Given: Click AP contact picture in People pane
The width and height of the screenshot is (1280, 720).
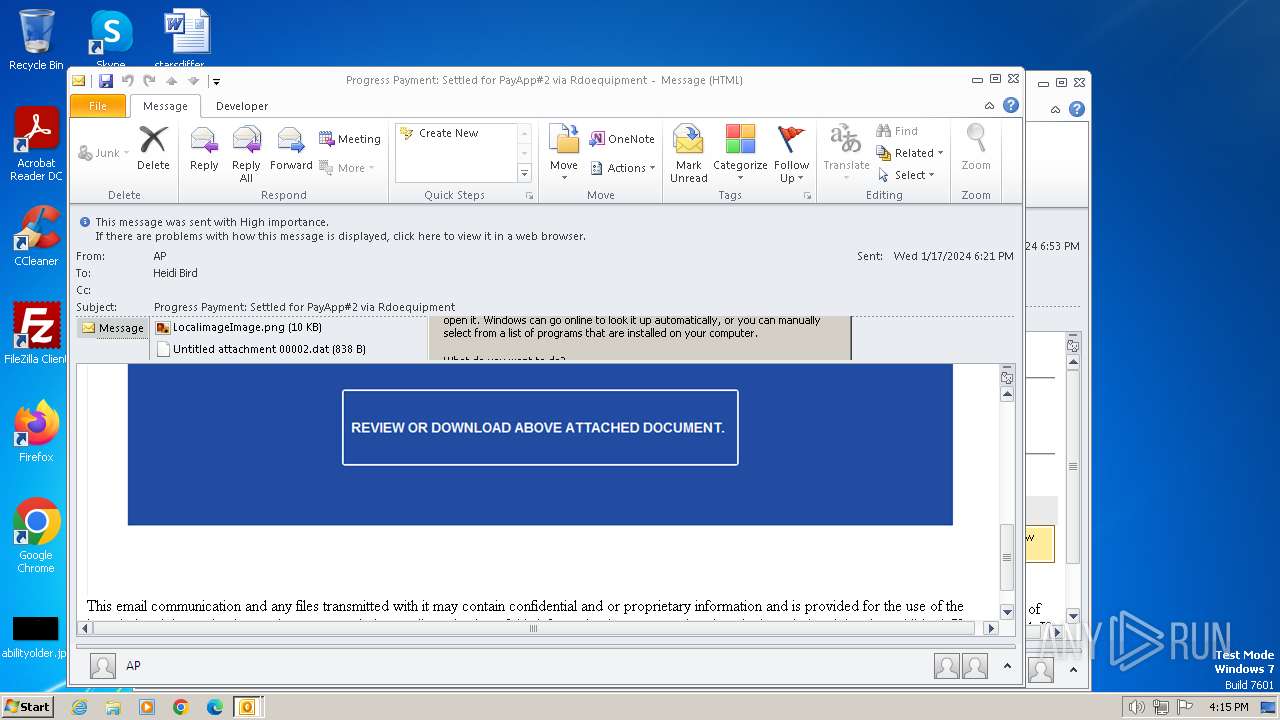Looking at the screenshot, I should [x=102, y=666].
